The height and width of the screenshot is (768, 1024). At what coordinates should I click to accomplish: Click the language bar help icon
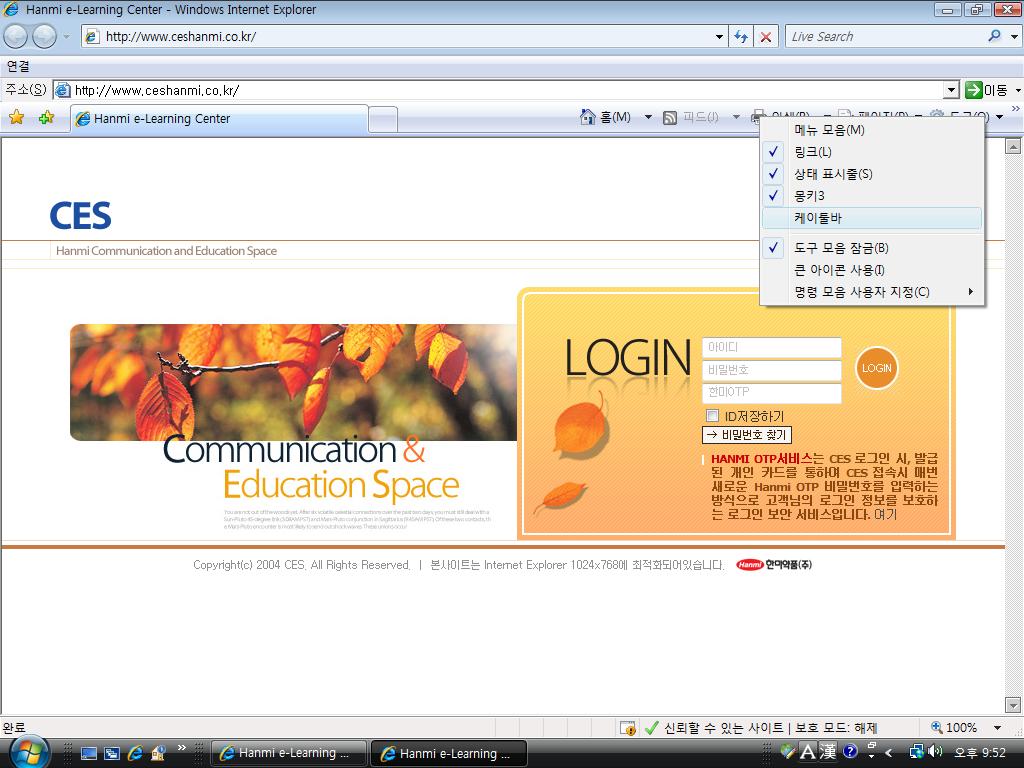coord(850,751)
